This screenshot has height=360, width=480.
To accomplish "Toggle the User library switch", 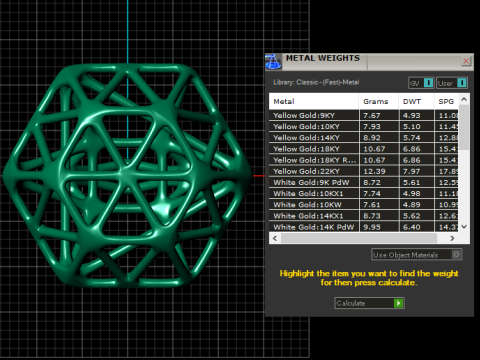I will click(452, 83).
